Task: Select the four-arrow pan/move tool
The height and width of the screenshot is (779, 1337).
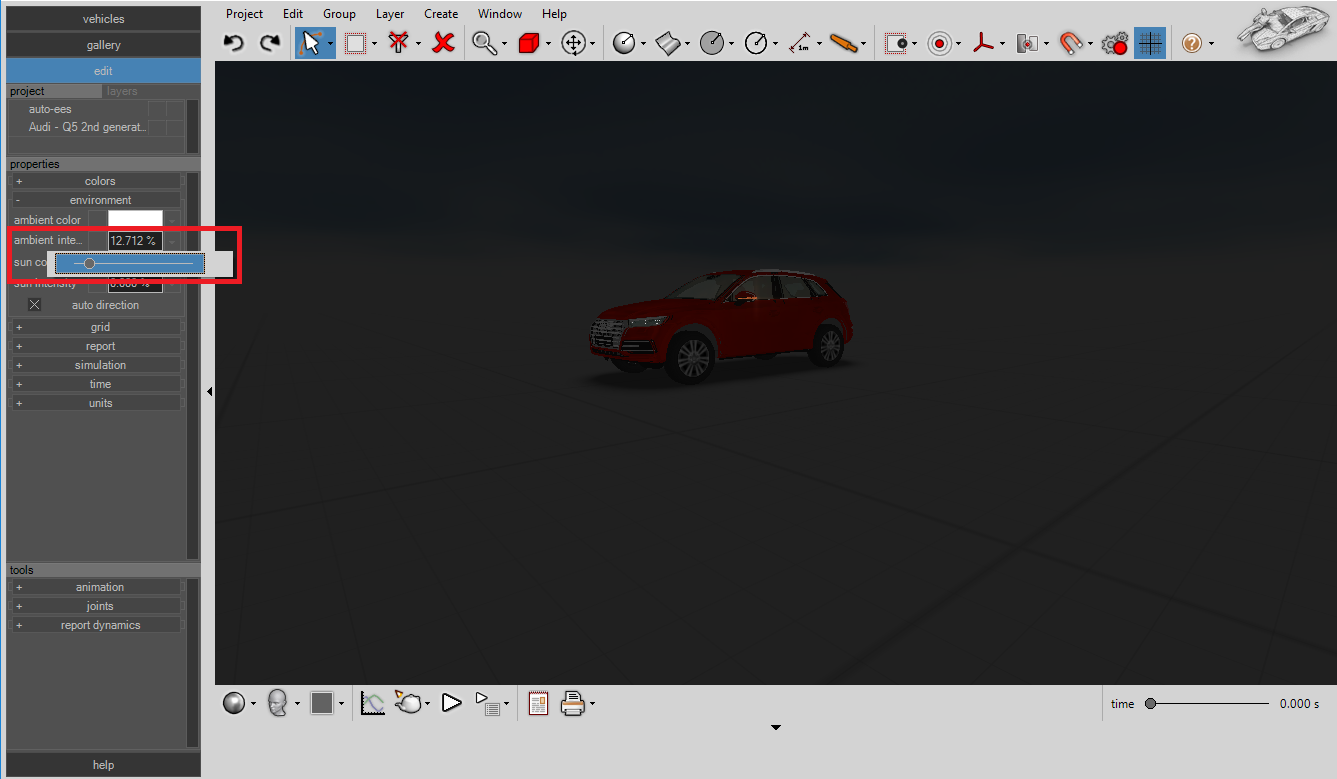Action: [x=573, y=43]
